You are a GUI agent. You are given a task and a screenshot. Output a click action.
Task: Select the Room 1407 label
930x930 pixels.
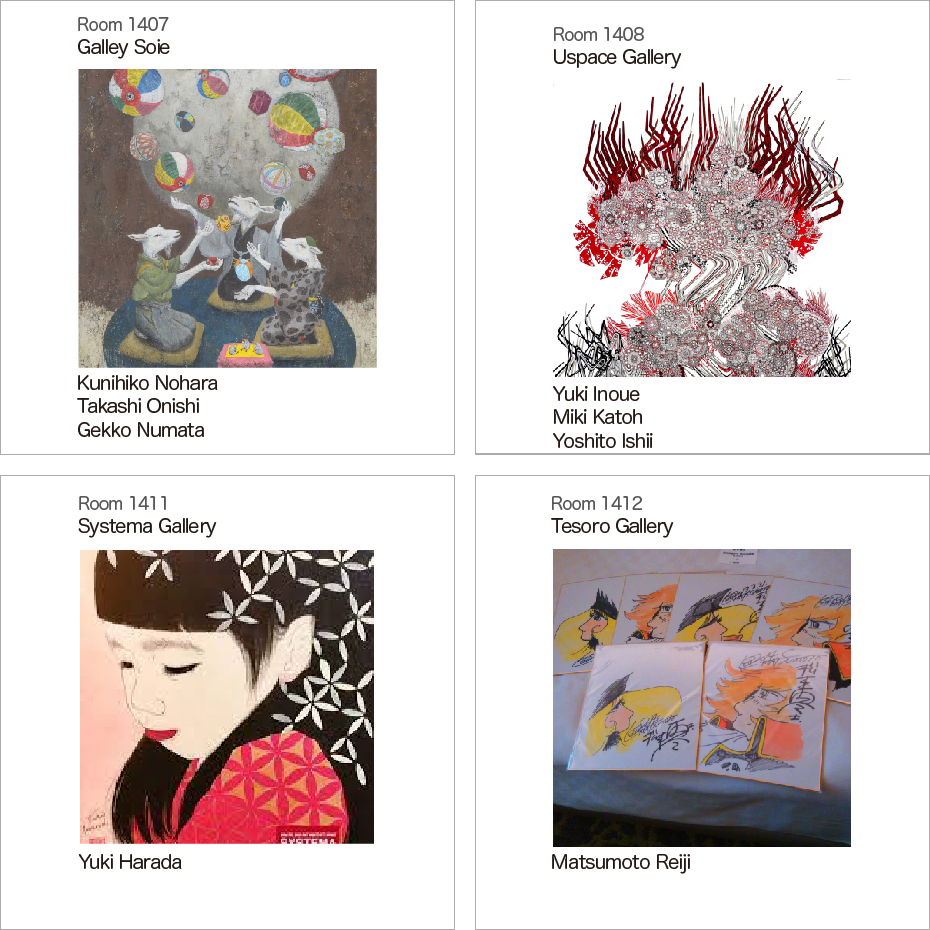click(123, 24)
